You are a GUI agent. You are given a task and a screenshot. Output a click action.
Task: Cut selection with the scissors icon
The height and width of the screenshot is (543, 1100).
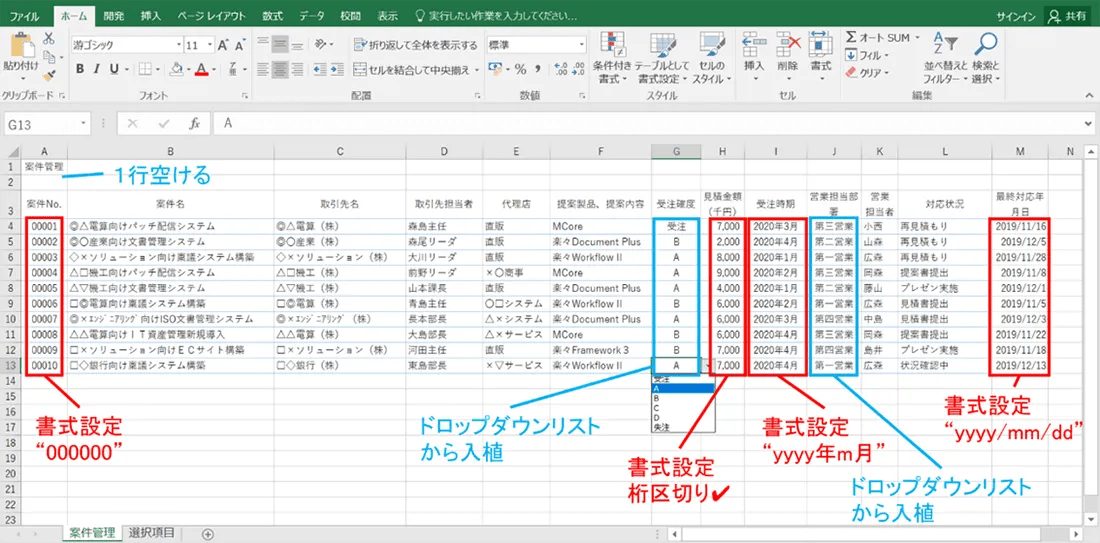49,39
